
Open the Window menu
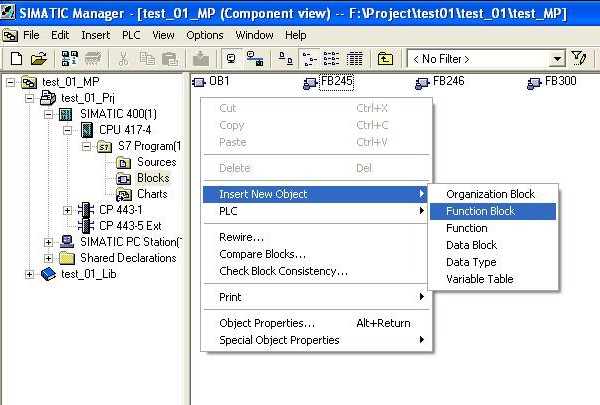(254, 35)
